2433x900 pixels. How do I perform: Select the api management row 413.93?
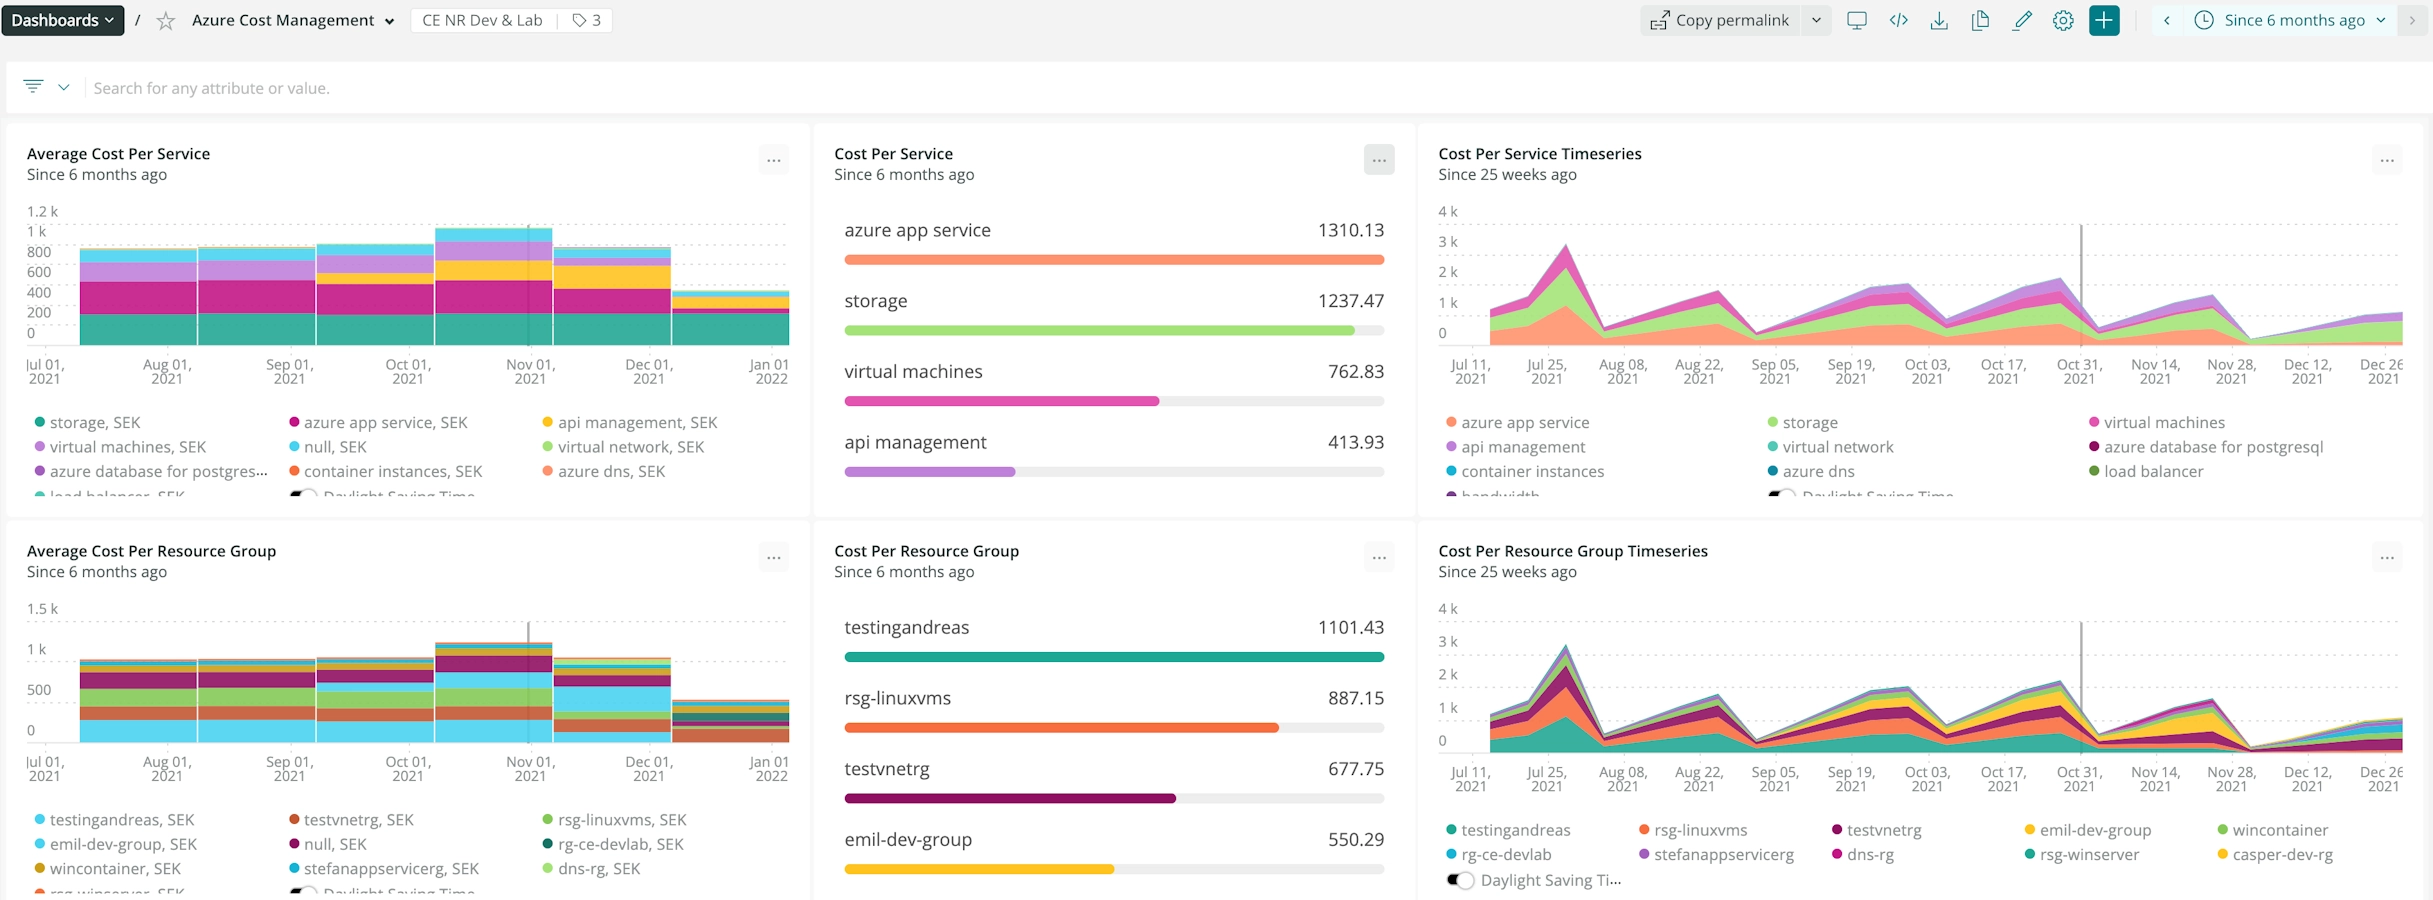coord(1114,454)
